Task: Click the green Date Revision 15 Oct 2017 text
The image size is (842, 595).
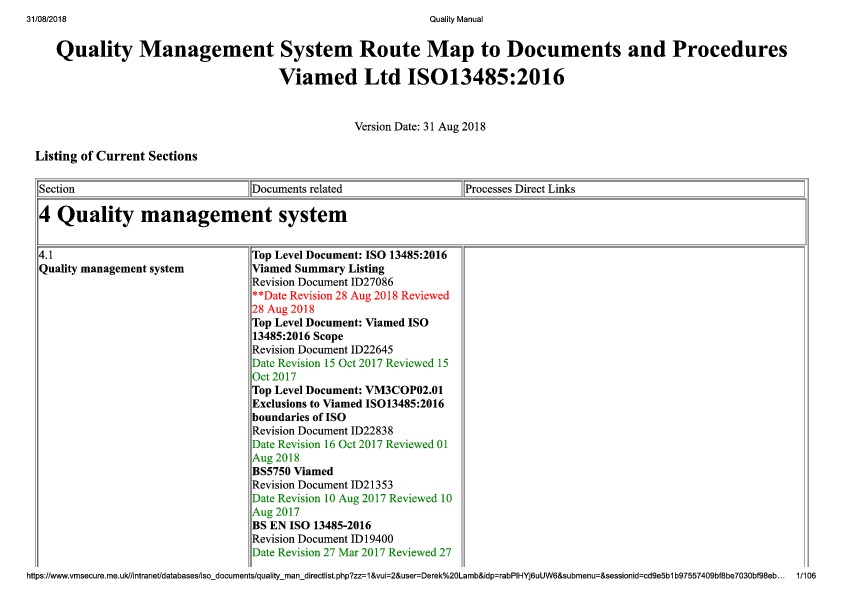Action: click(x=350, y=370)
